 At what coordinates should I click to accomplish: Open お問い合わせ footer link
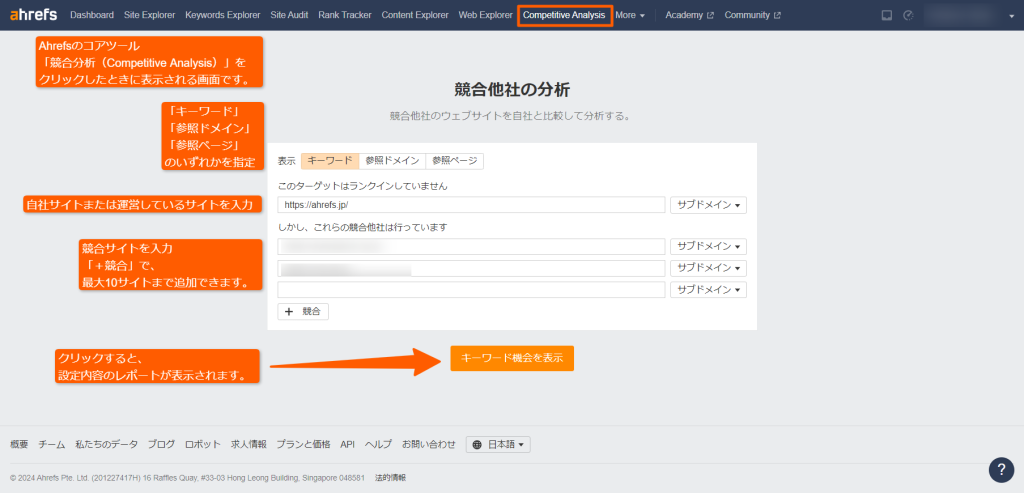click(428, 444)
